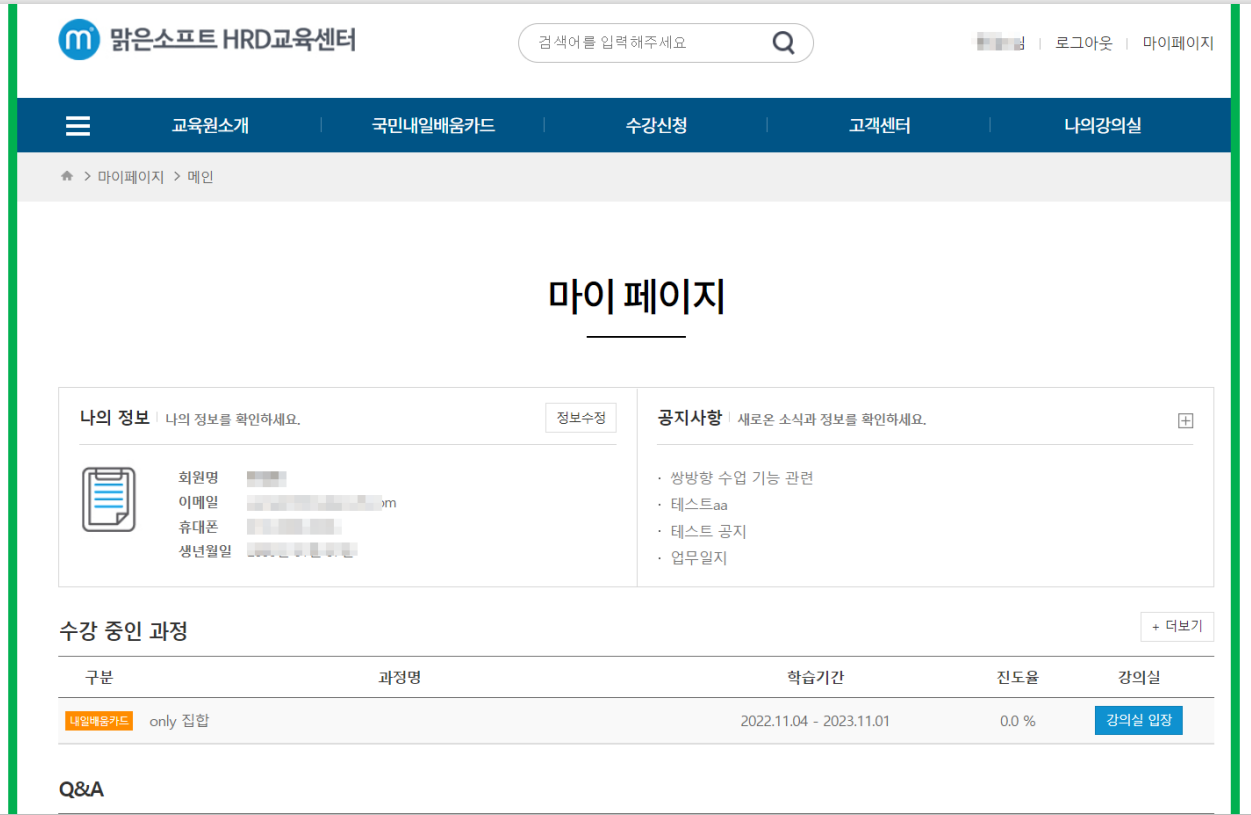The image size is (1251, 815).
Task: Open the 마이페이지 link in header
Action: [x=1178, y=43]
